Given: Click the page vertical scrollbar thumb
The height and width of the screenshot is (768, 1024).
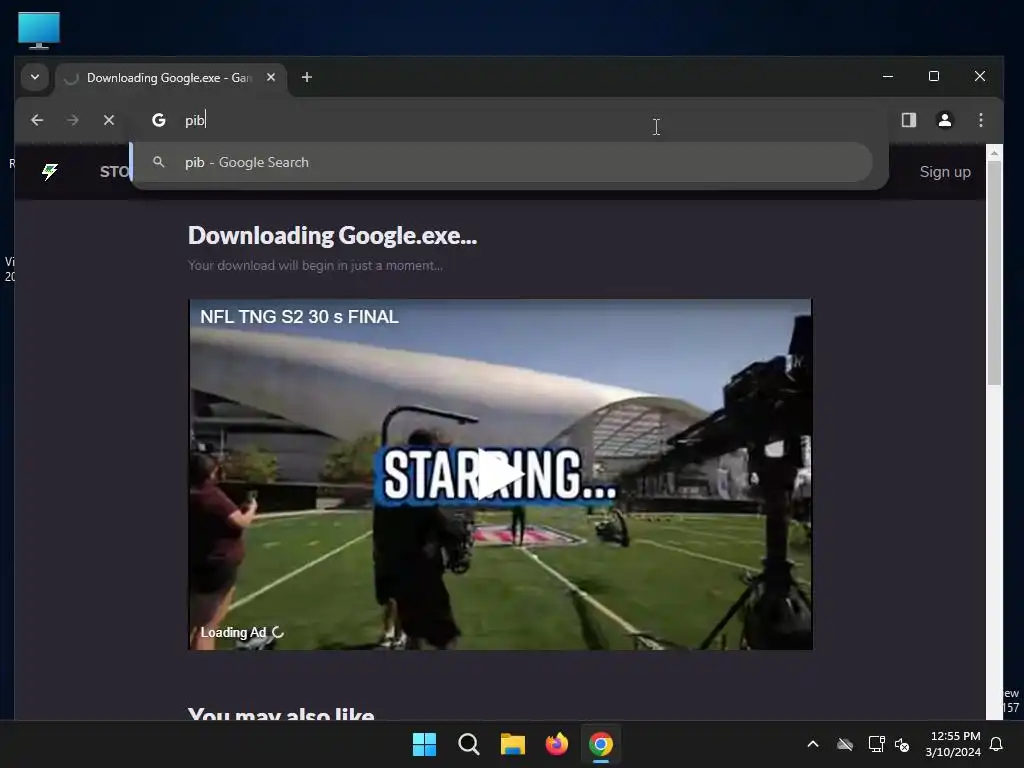Looking at the screenshot, I should coord(994,273).
